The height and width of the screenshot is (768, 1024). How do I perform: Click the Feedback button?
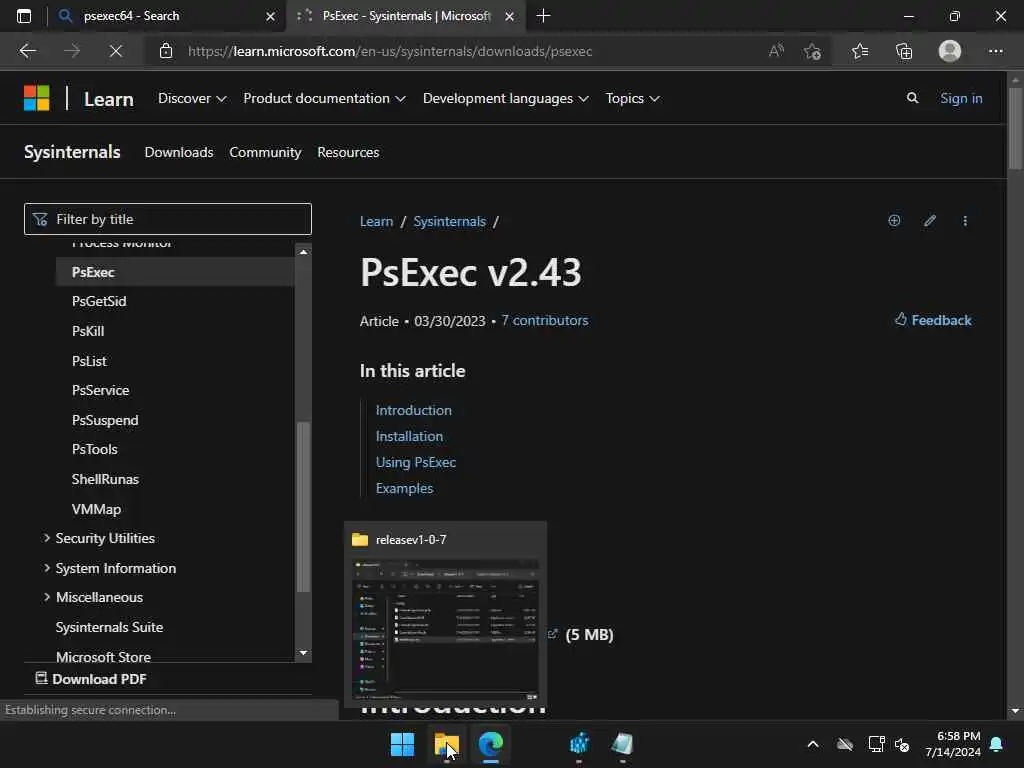click(x=933, y=320)
